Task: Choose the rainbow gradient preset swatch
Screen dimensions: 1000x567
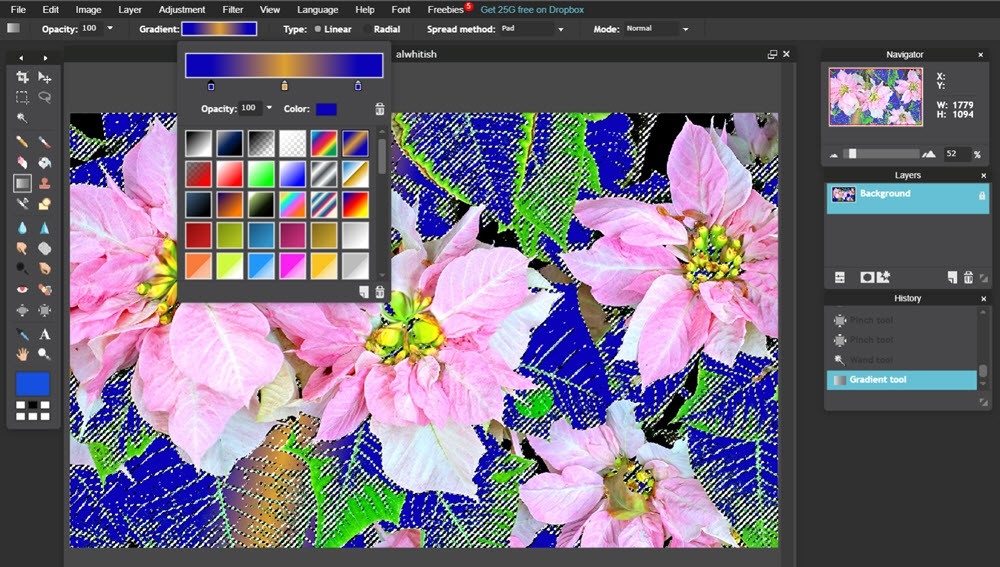Action: tap(323, 143)
